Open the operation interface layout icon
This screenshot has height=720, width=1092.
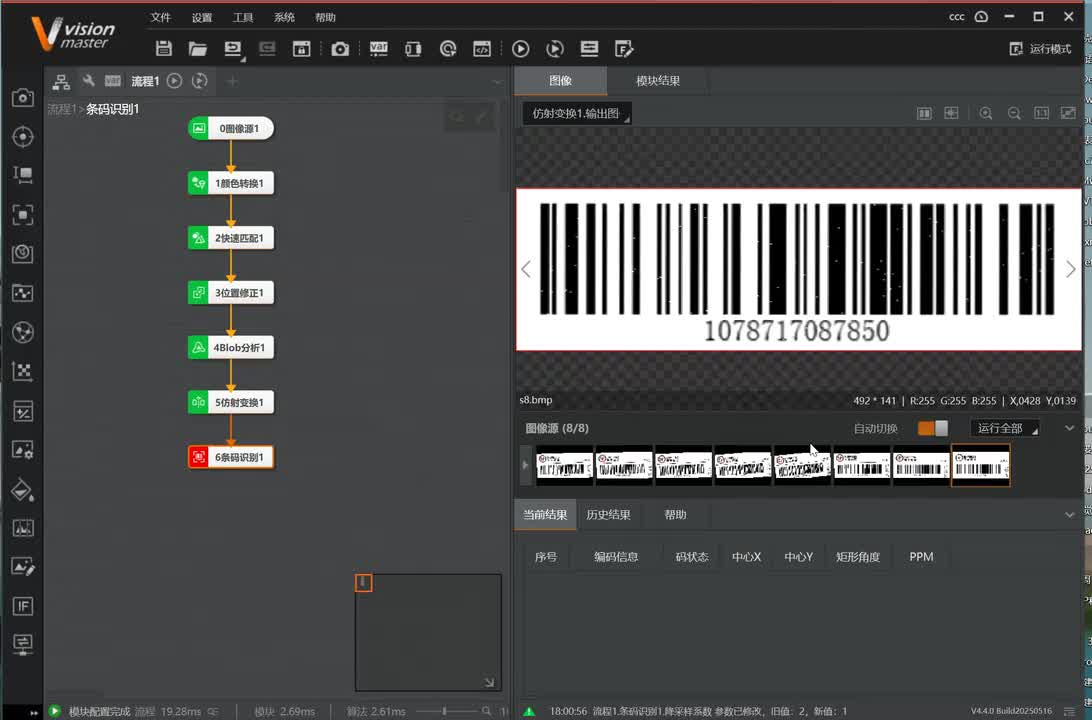click(589, 48)
